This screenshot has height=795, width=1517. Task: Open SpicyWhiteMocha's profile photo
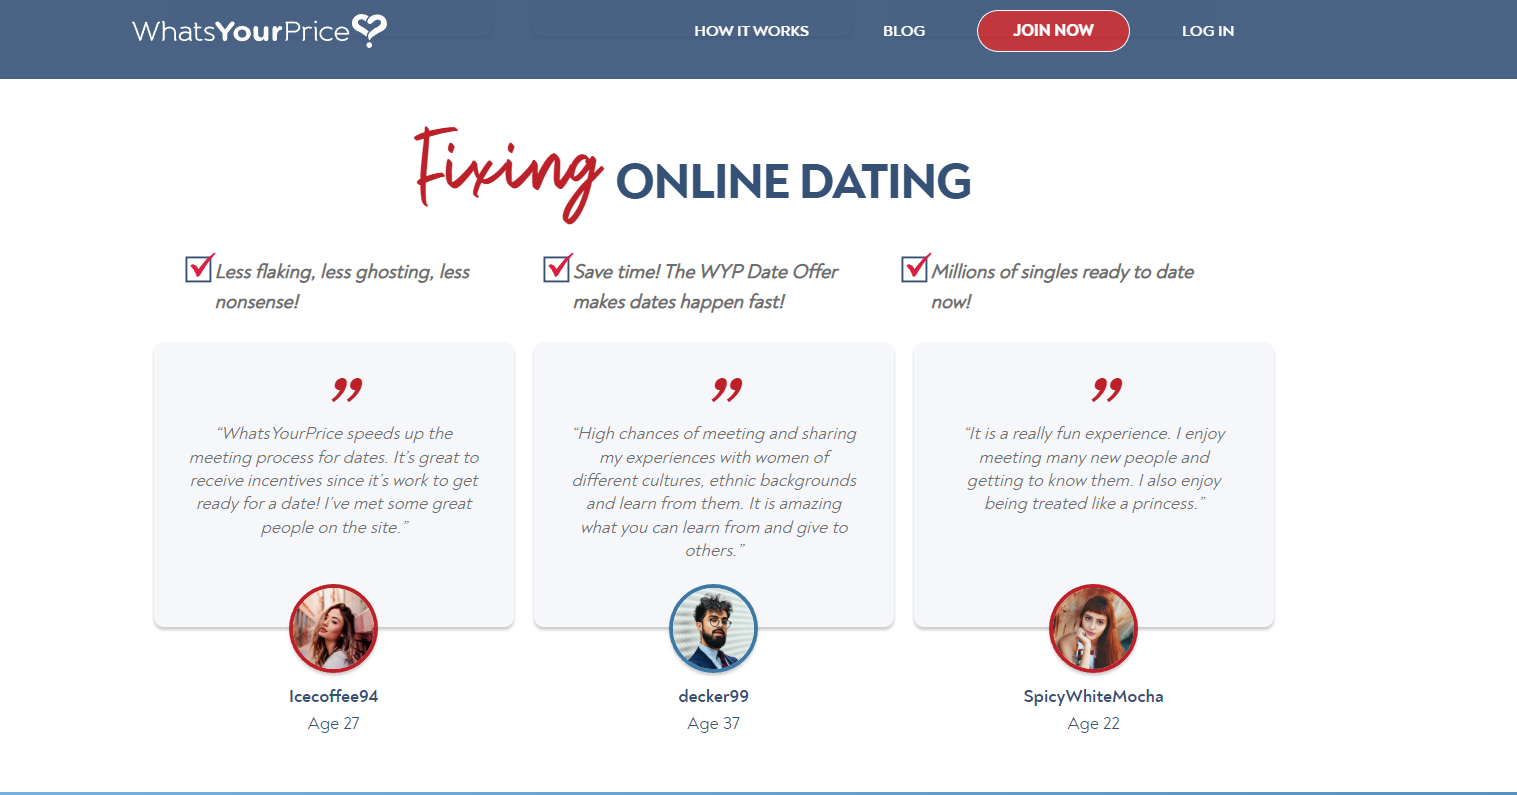pyautogui.click(x=1093, y=629)
